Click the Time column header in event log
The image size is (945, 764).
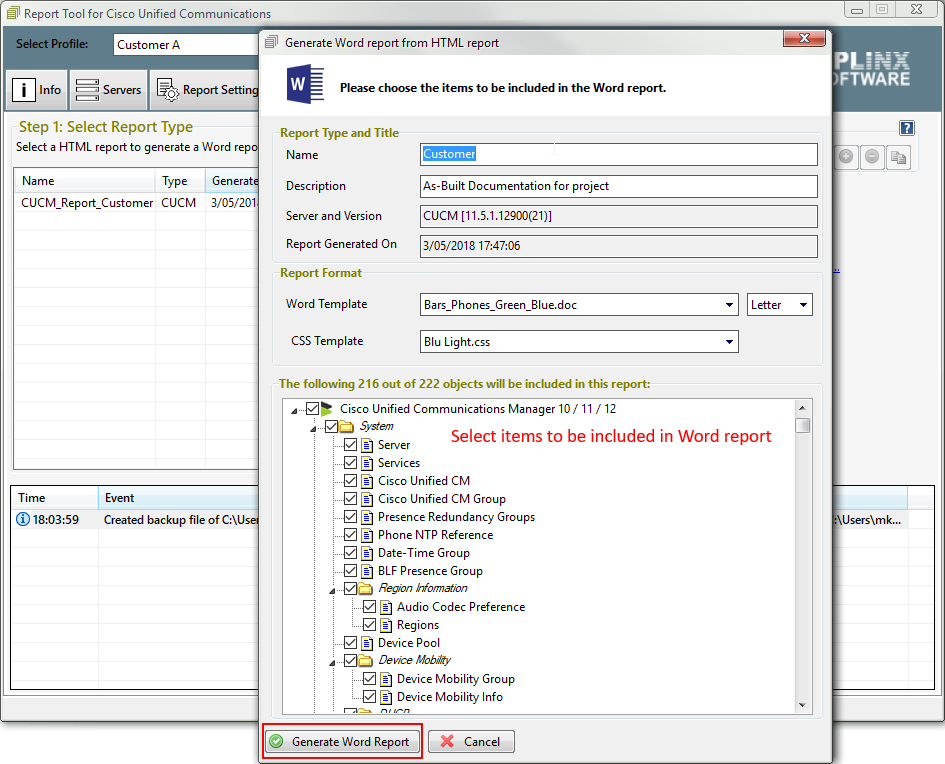pos(55,498)
